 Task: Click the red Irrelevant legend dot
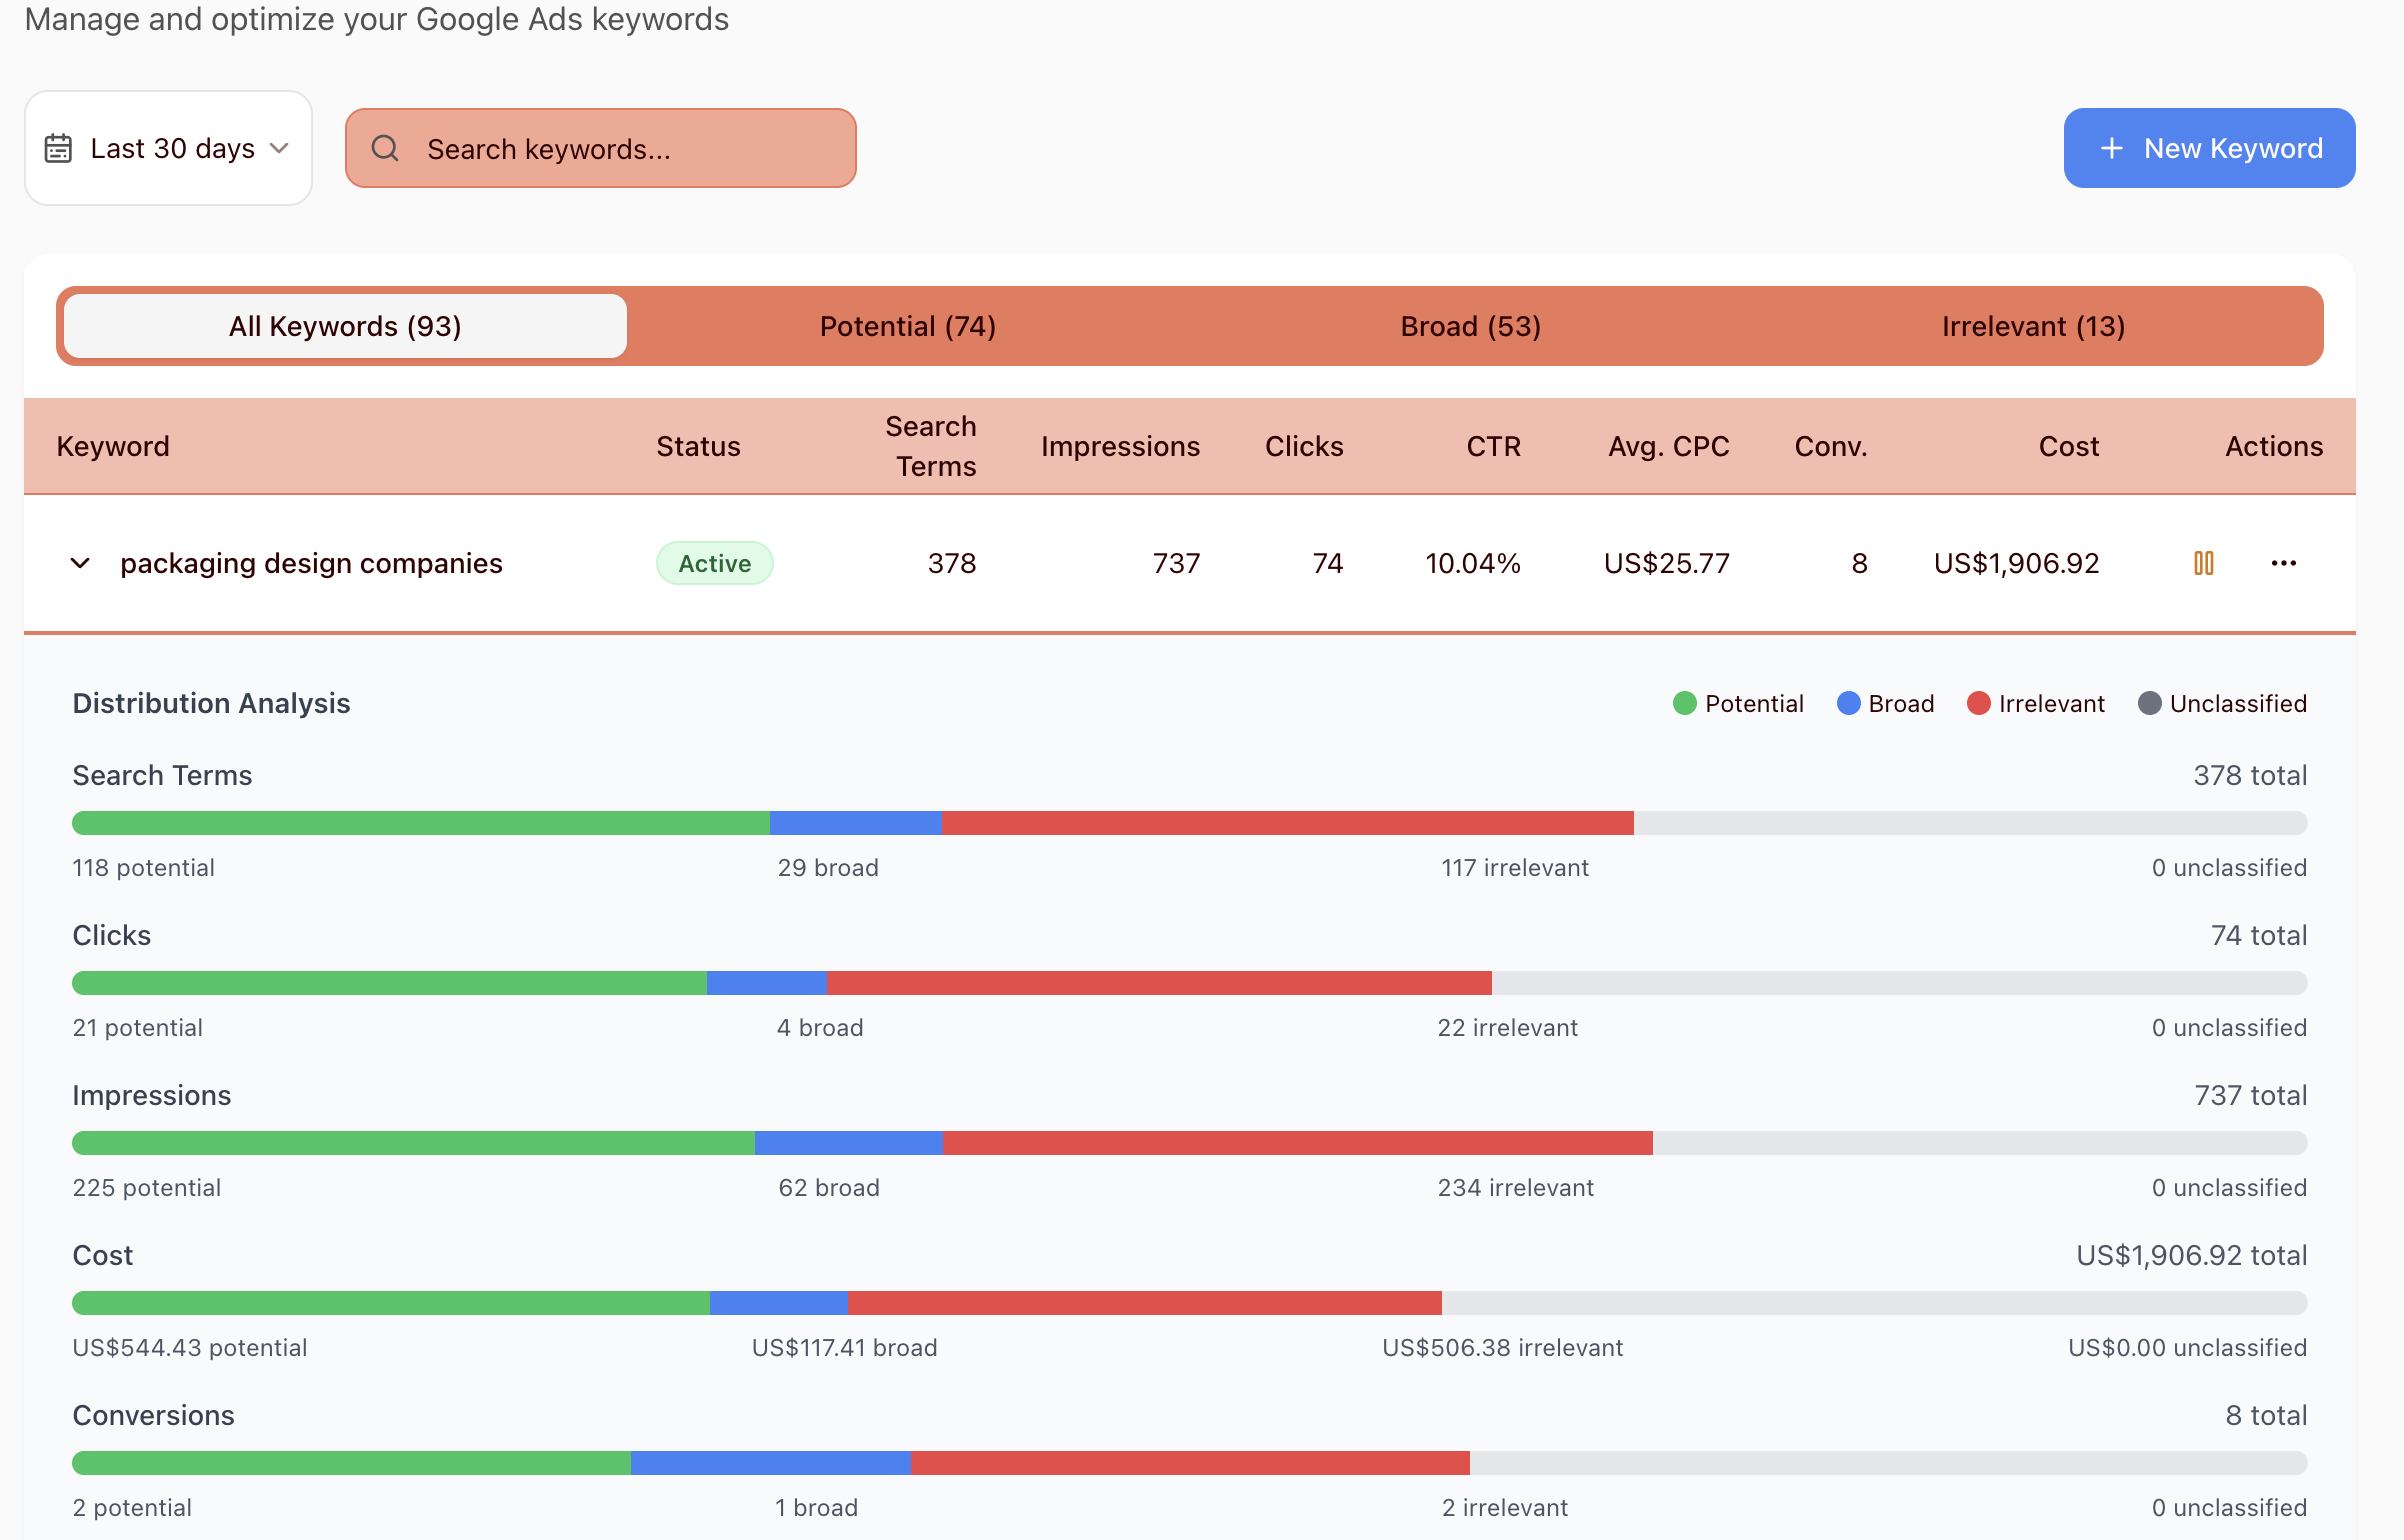[1978, 703]
